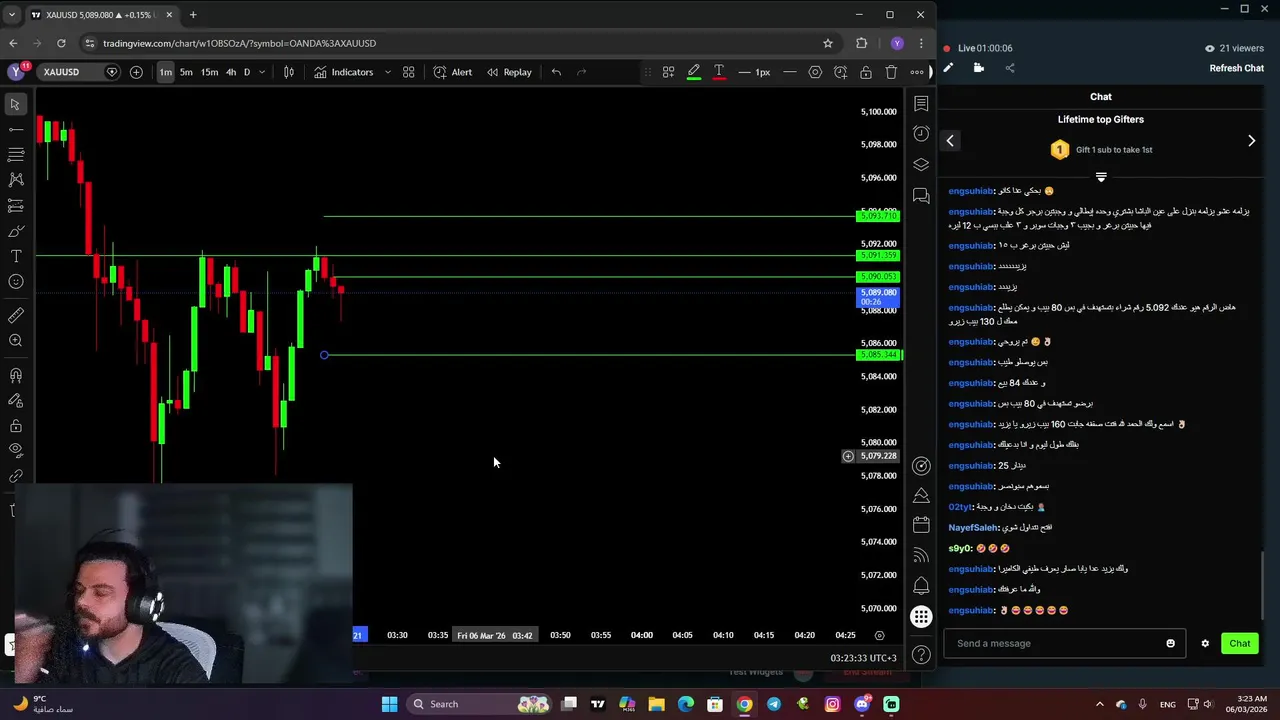Show next item in Lifetime top Gifters

click(x=1251, y=141)
